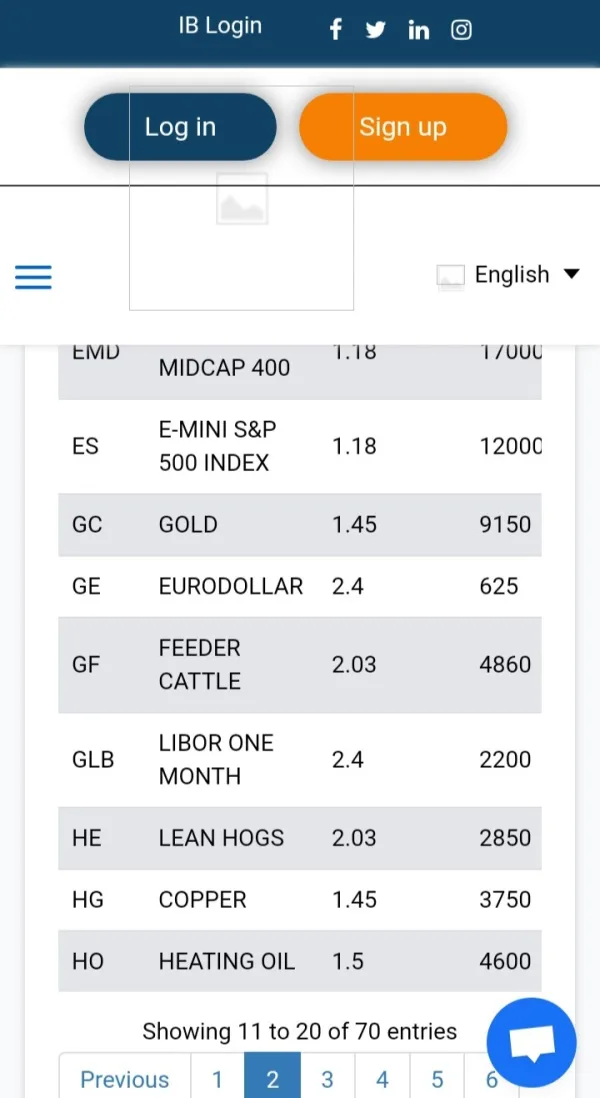The height and width of the screenshot is (1098, 600).
Task: Click the broken logo image placeholder
Action: (242, 198)
